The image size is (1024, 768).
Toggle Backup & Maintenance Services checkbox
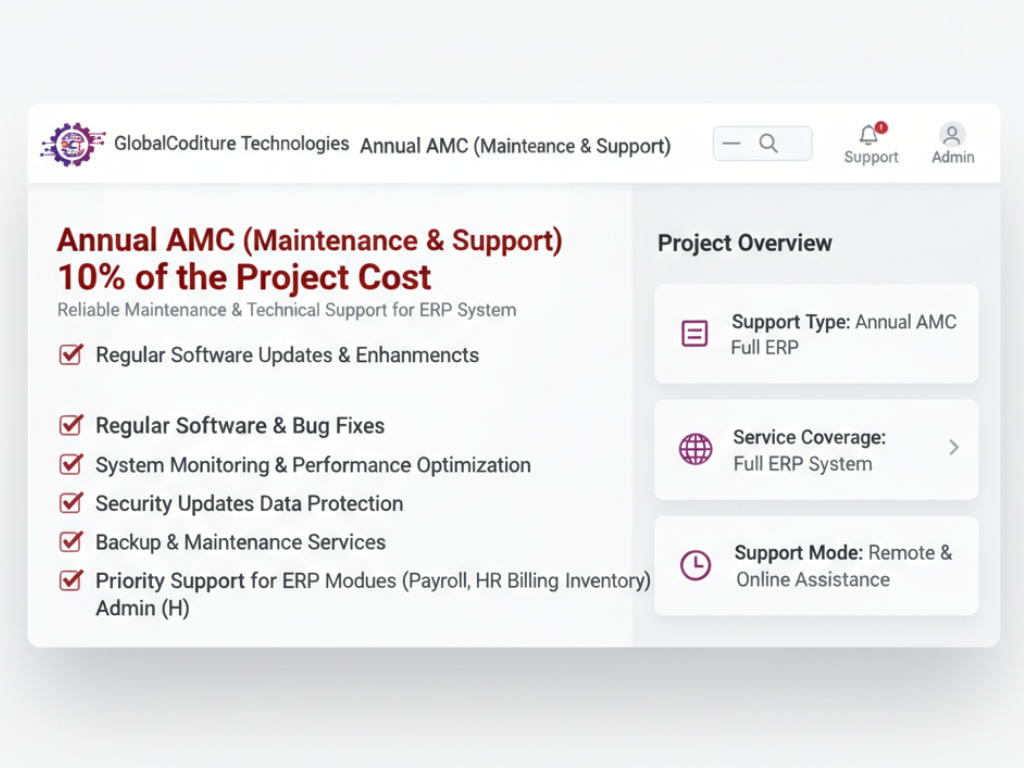point(71,541)
